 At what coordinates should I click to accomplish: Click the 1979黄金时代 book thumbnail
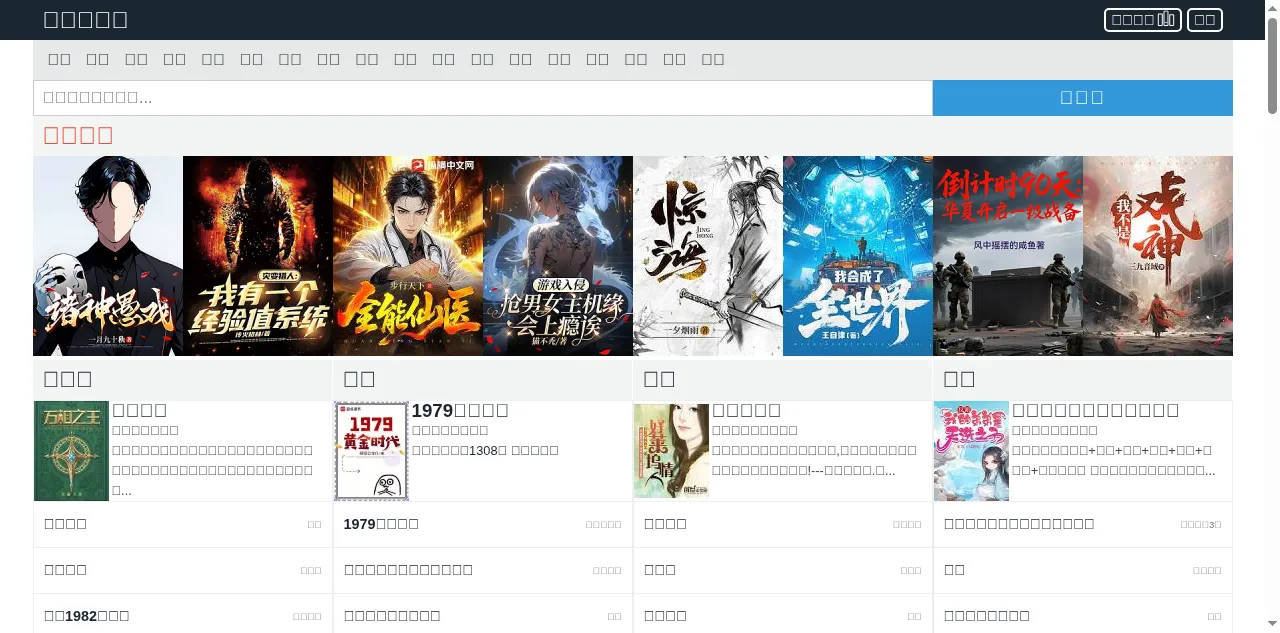(371, 451)
